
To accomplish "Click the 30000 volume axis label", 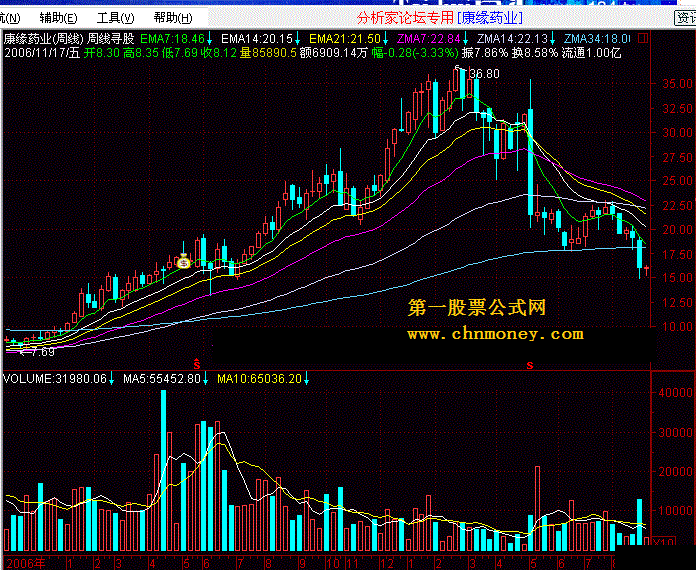I will pyautogui.click(x=676, y=432).
